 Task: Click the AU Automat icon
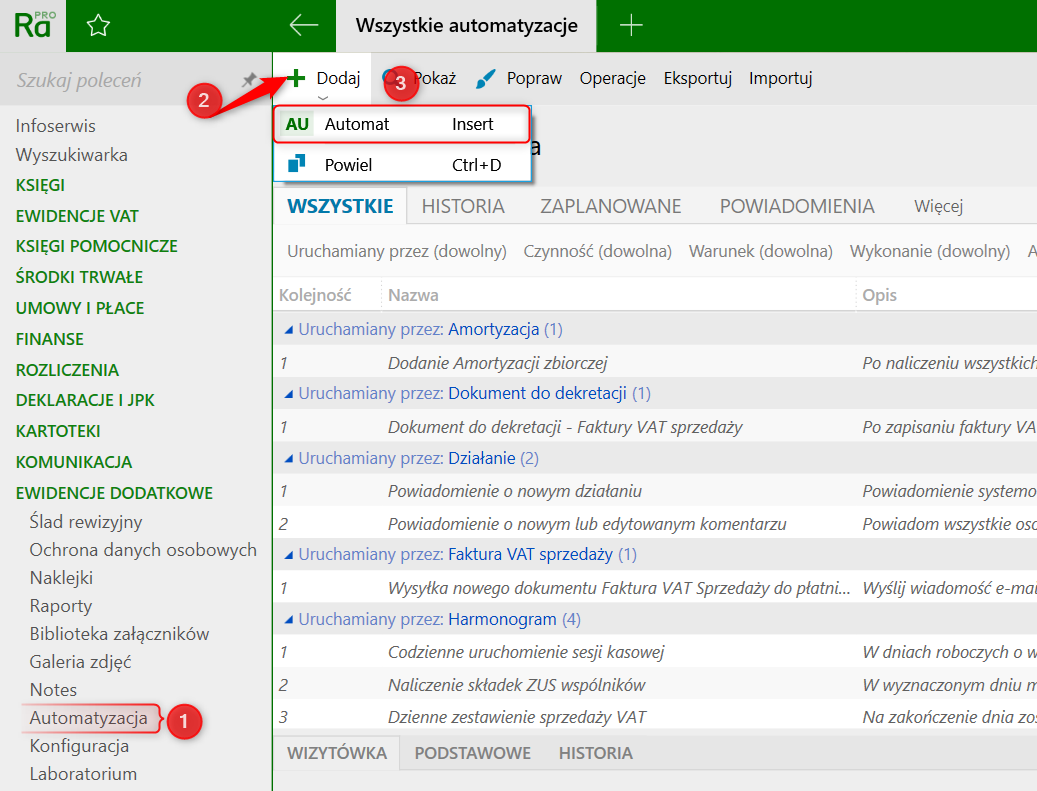pos(297,124)
